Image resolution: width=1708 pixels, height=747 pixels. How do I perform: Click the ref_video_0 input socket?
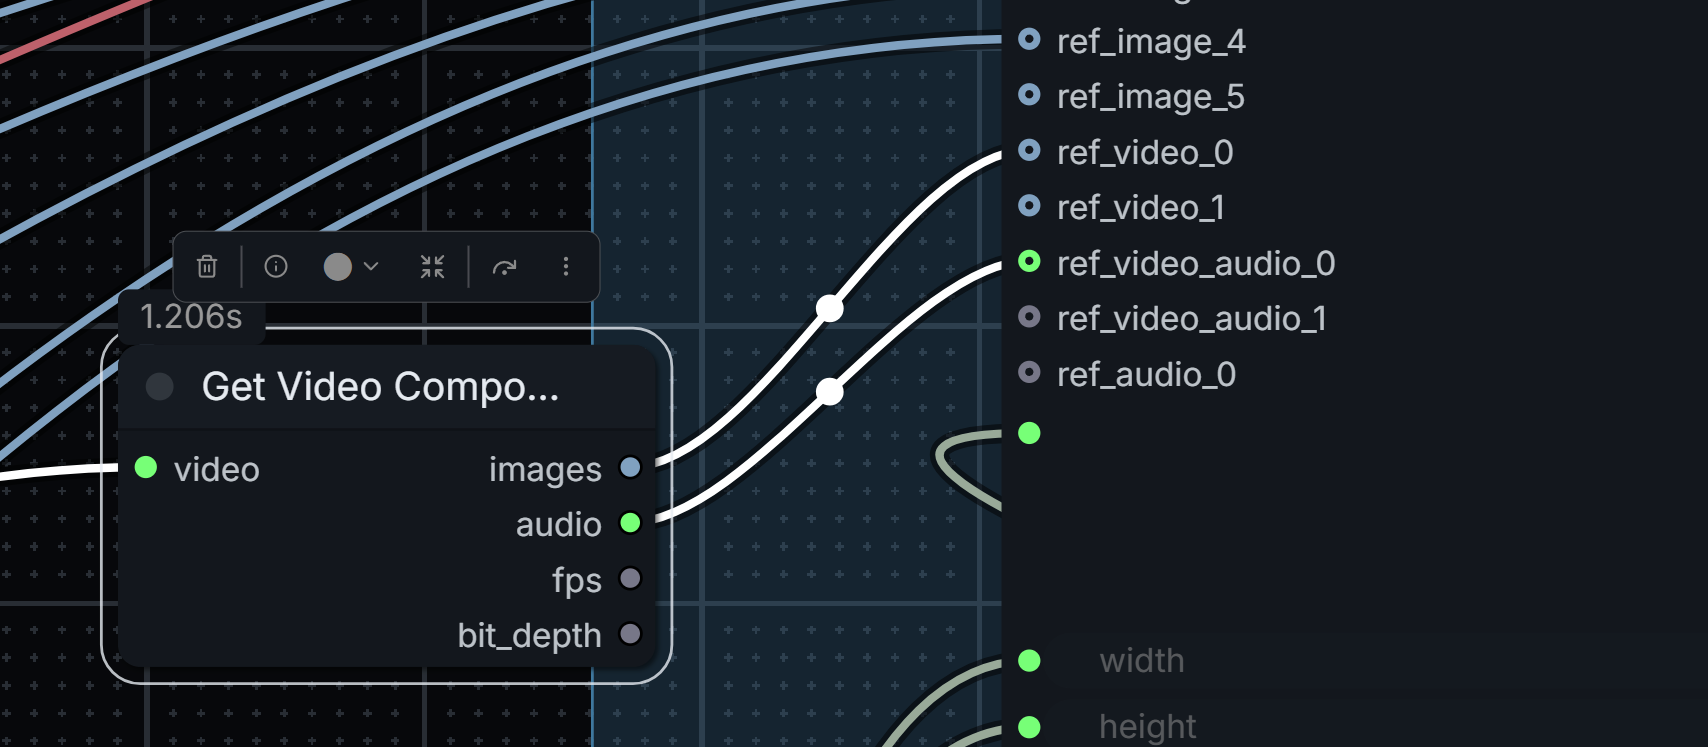point(1029,150)
